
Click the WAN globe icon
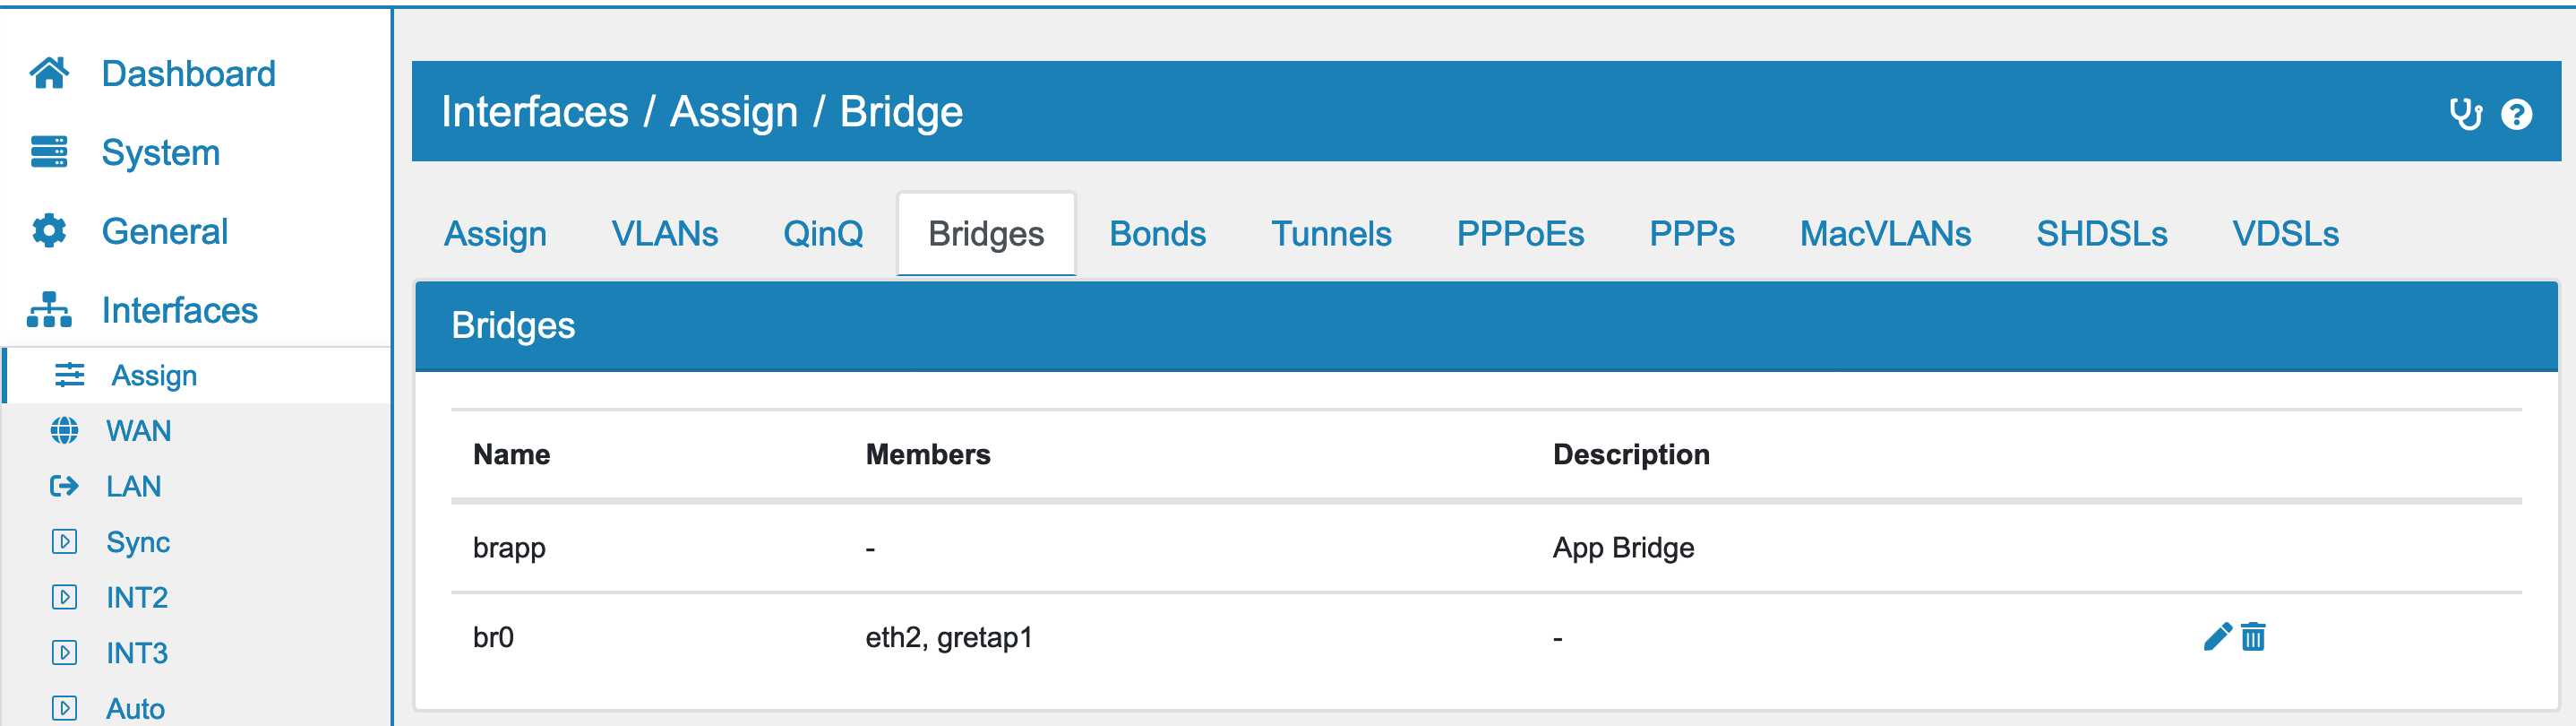(64, 431)
